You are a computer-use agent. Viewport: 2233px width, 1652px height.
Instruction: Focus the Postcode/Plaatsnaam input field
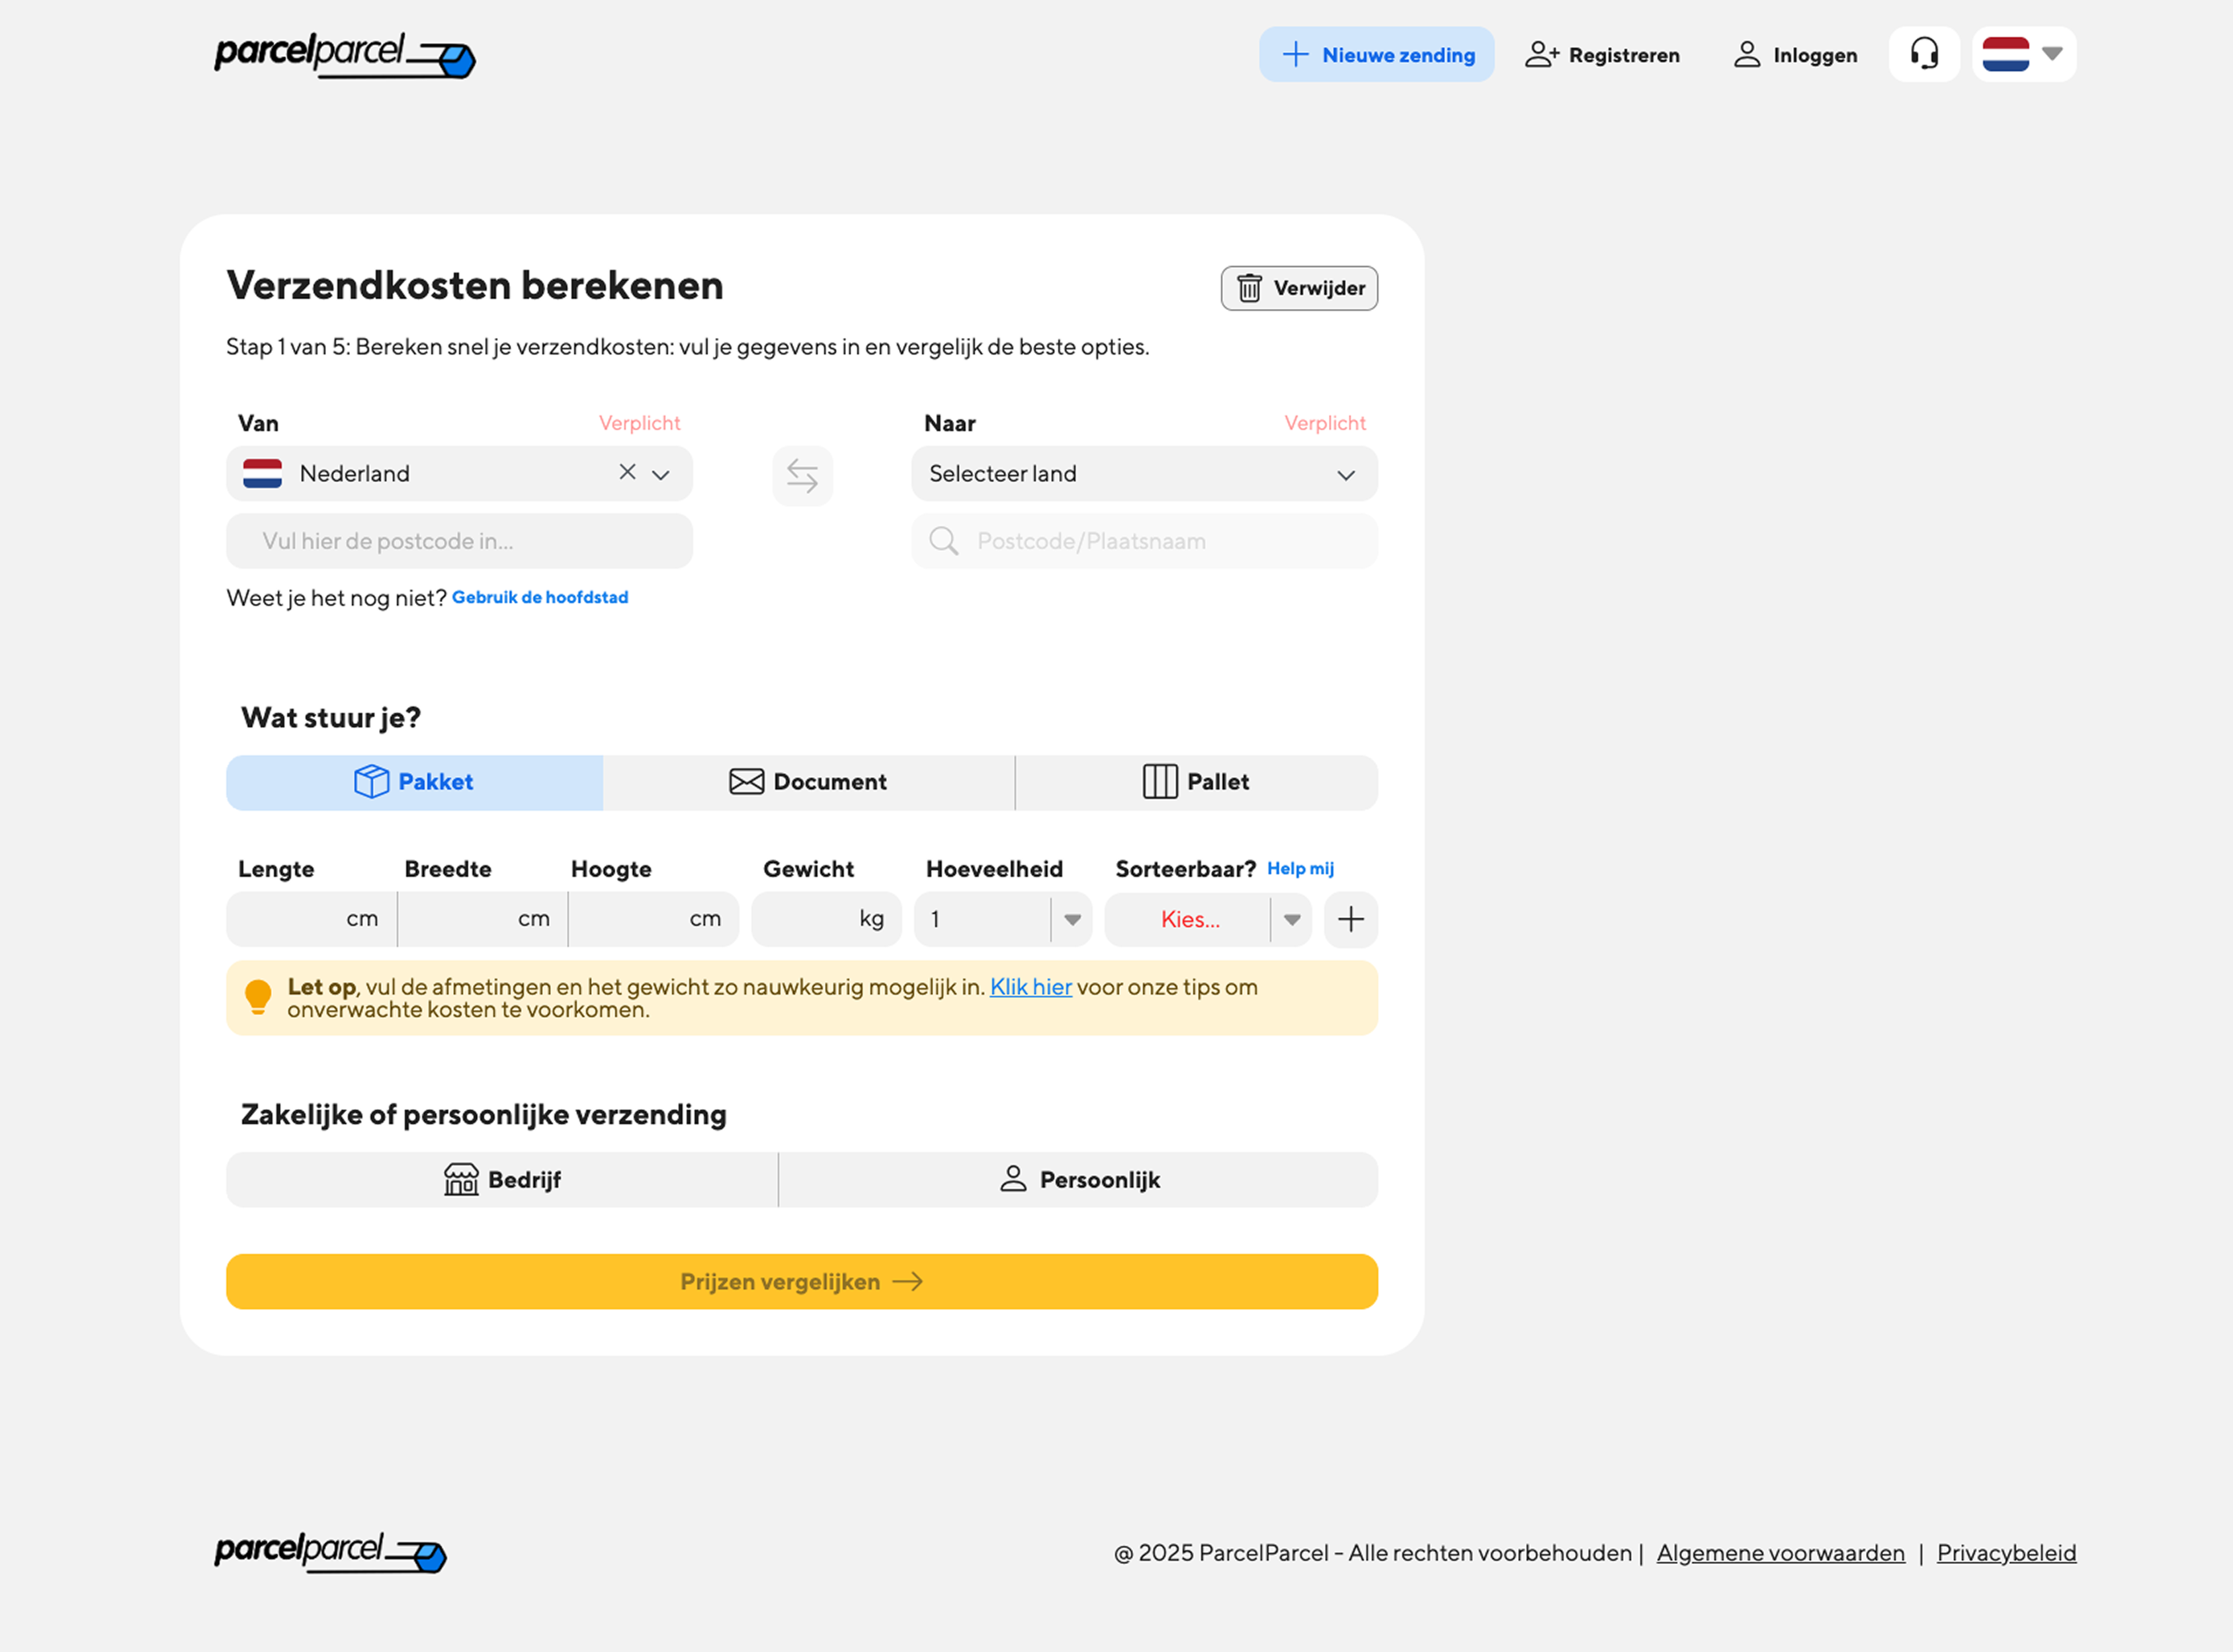pos(1144,541)
